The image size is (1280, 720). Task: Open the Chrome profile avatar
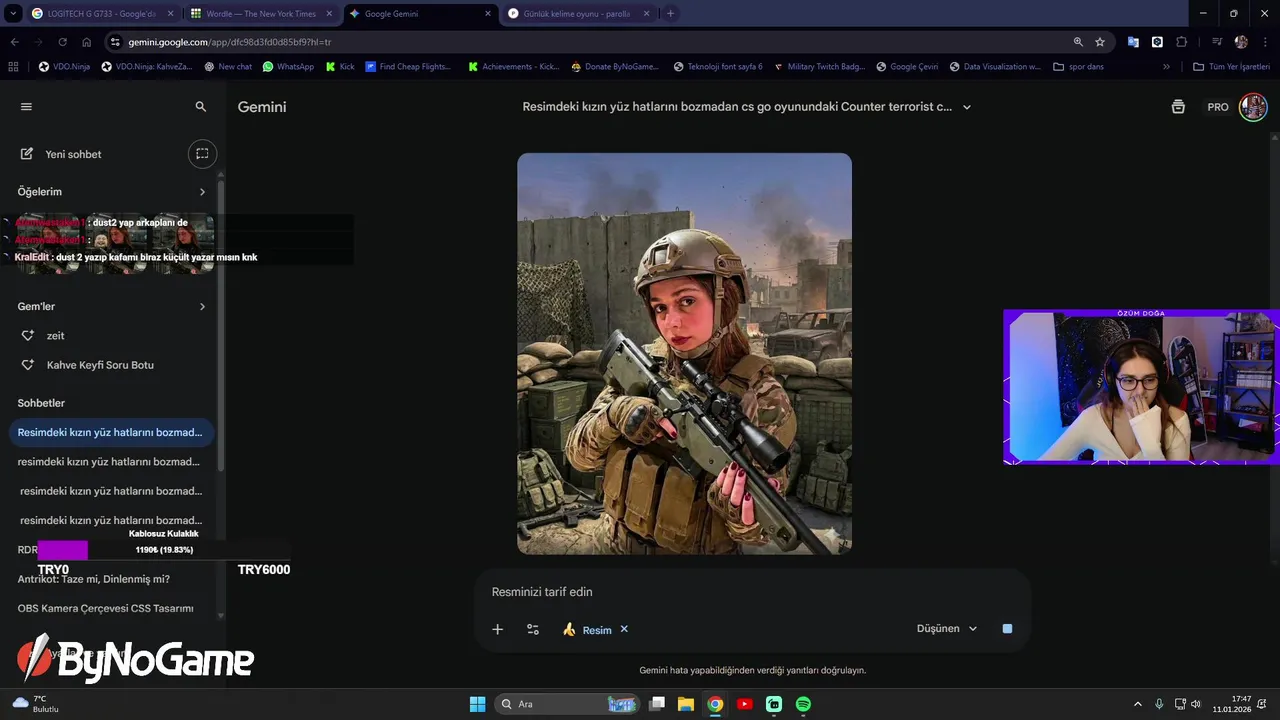pyautogui.click(x=1241, y=42)
